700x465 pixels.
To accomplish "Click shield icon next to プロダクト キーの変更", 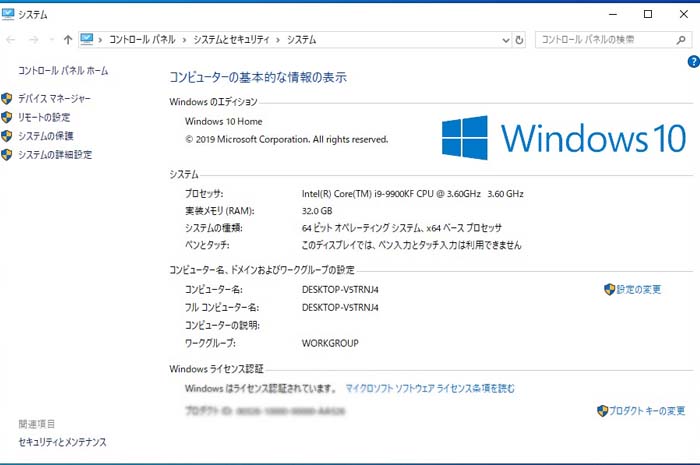I will tap(602, 411).
